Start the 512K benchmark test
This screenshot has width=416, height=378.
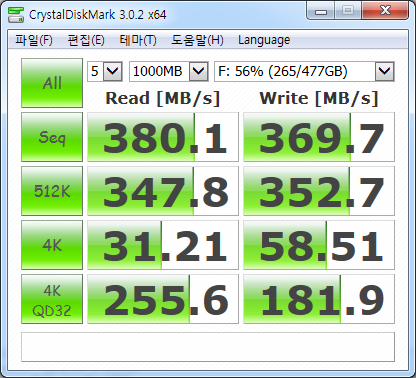(52, 191)
